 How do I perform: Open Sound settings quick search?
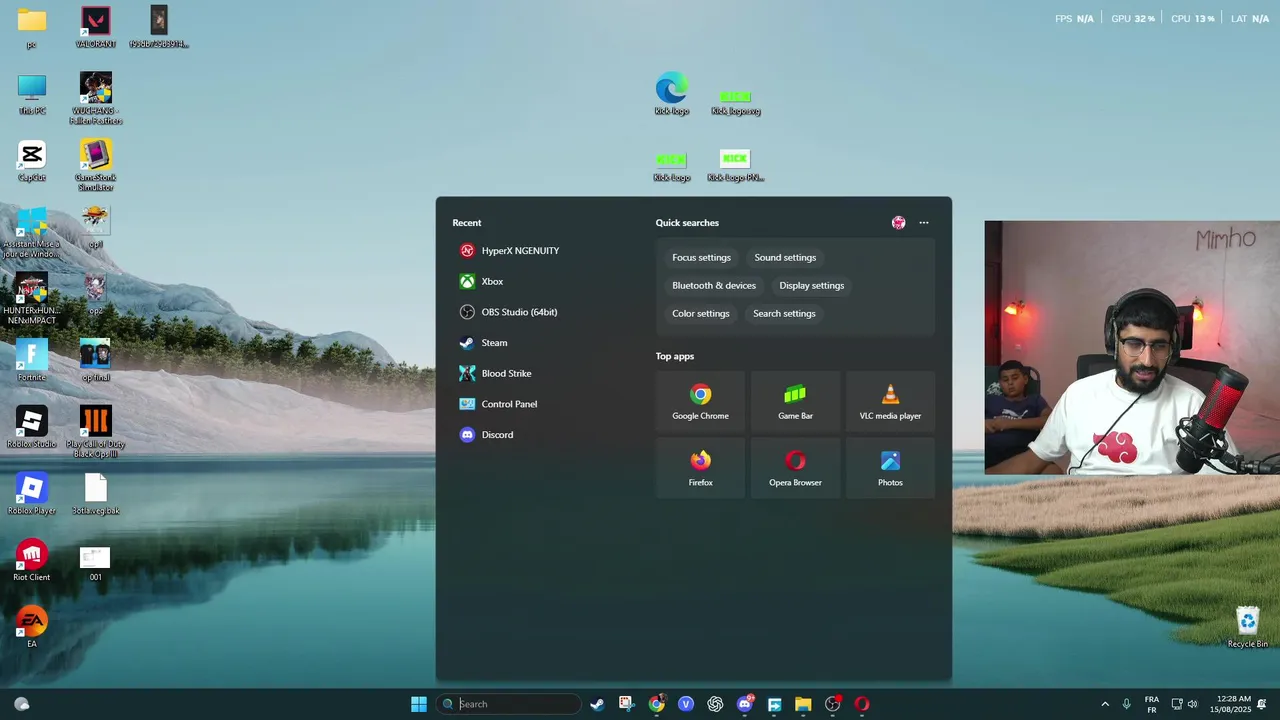click(785, 258)
